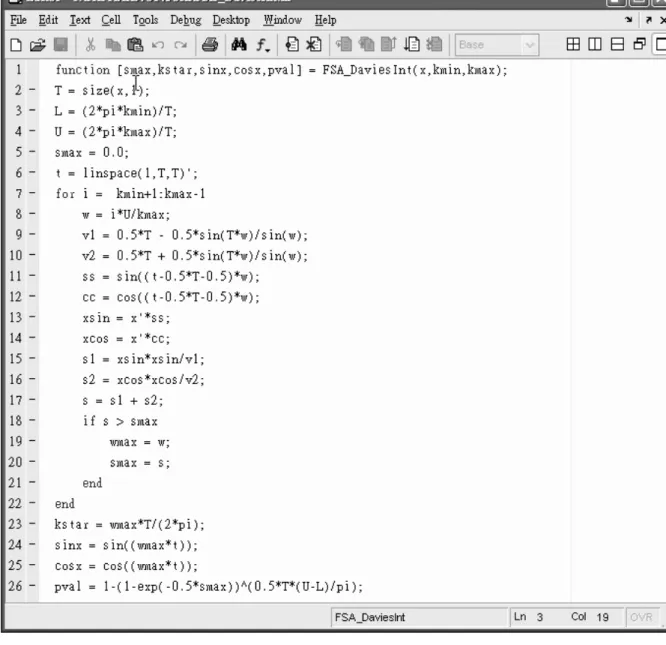
Task: Open a file with the folder icon
Action: 38,45
